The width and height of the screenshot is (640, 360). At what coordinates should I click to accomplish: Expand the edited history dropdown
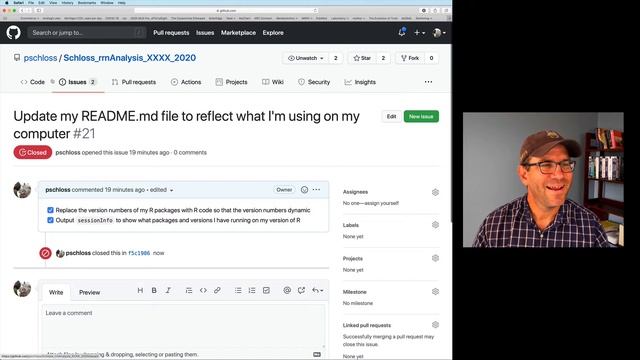162,190
